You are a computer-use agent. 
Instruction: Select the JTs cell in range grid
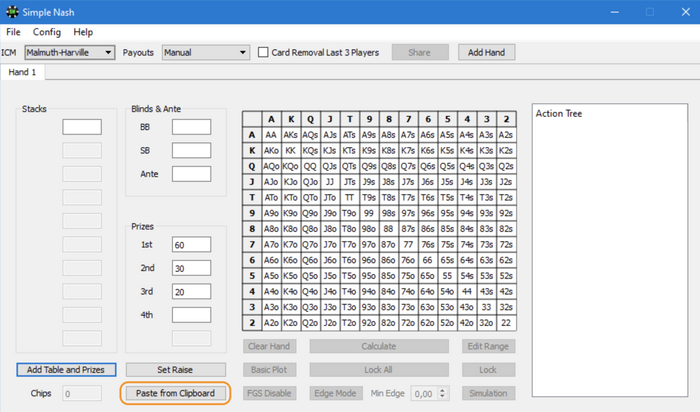coord(349,182)
